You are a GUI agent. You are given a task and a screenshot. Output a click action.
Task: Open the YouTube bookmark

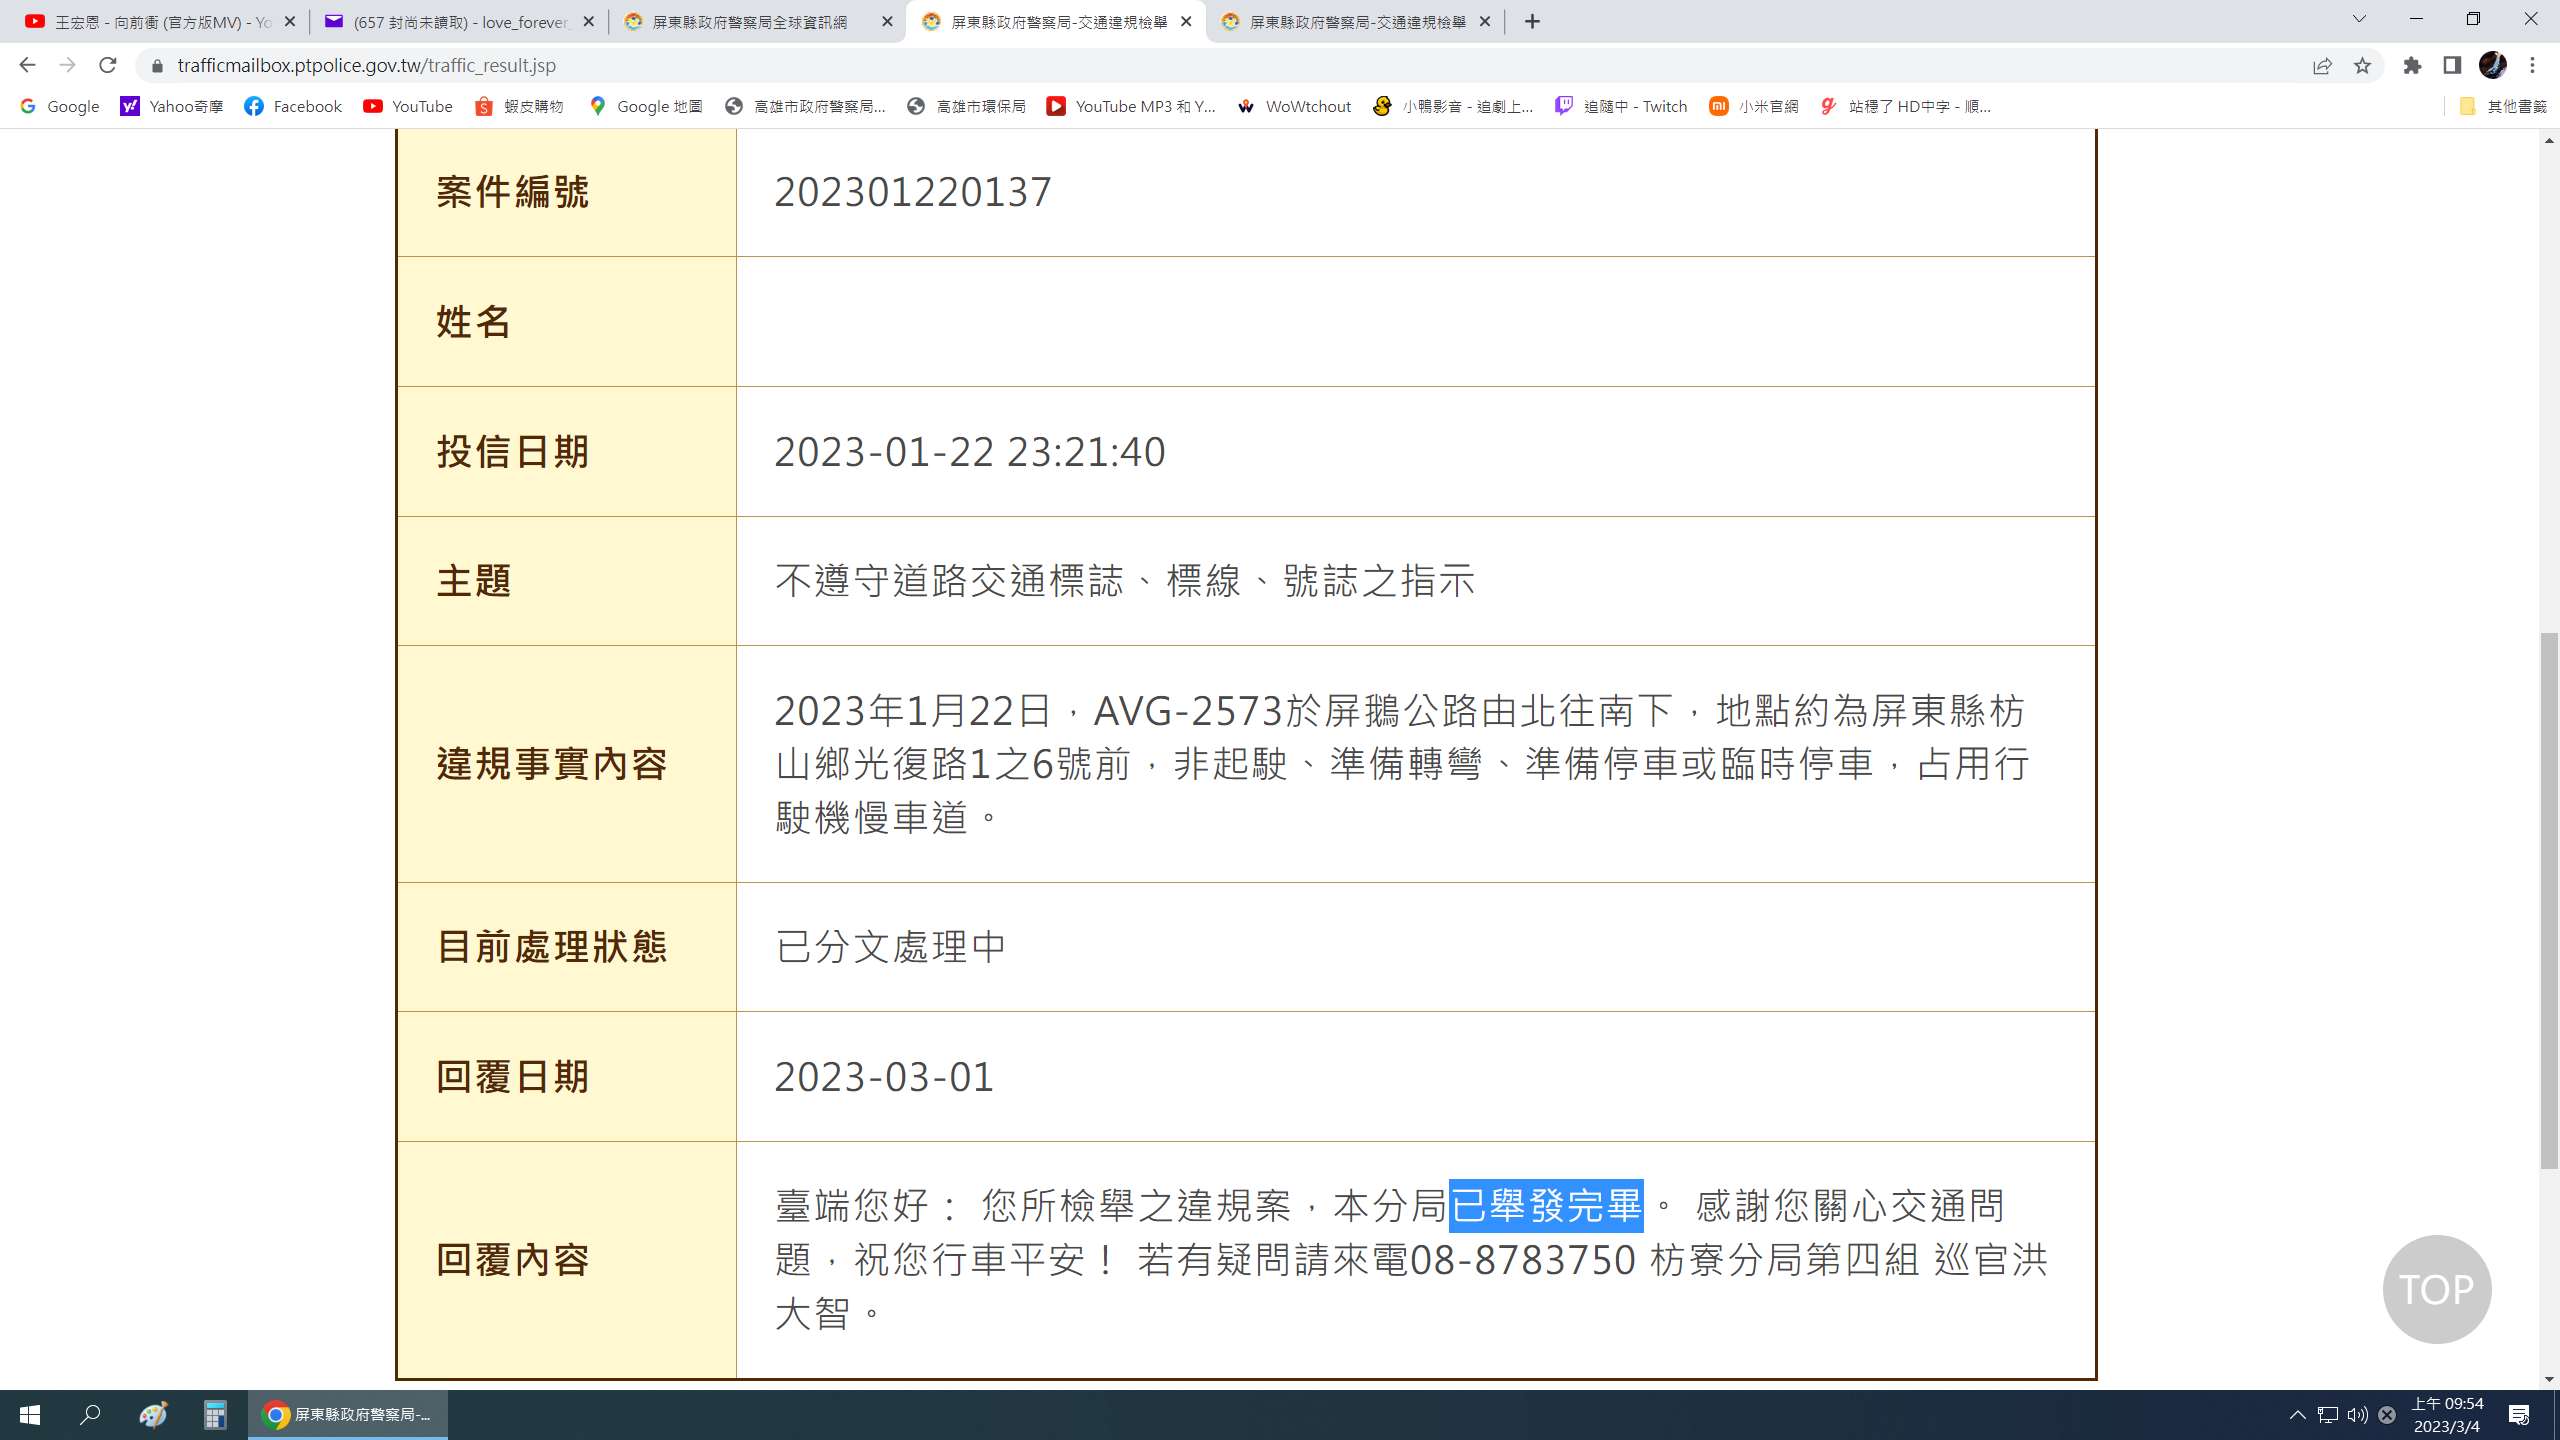(408, 106)
